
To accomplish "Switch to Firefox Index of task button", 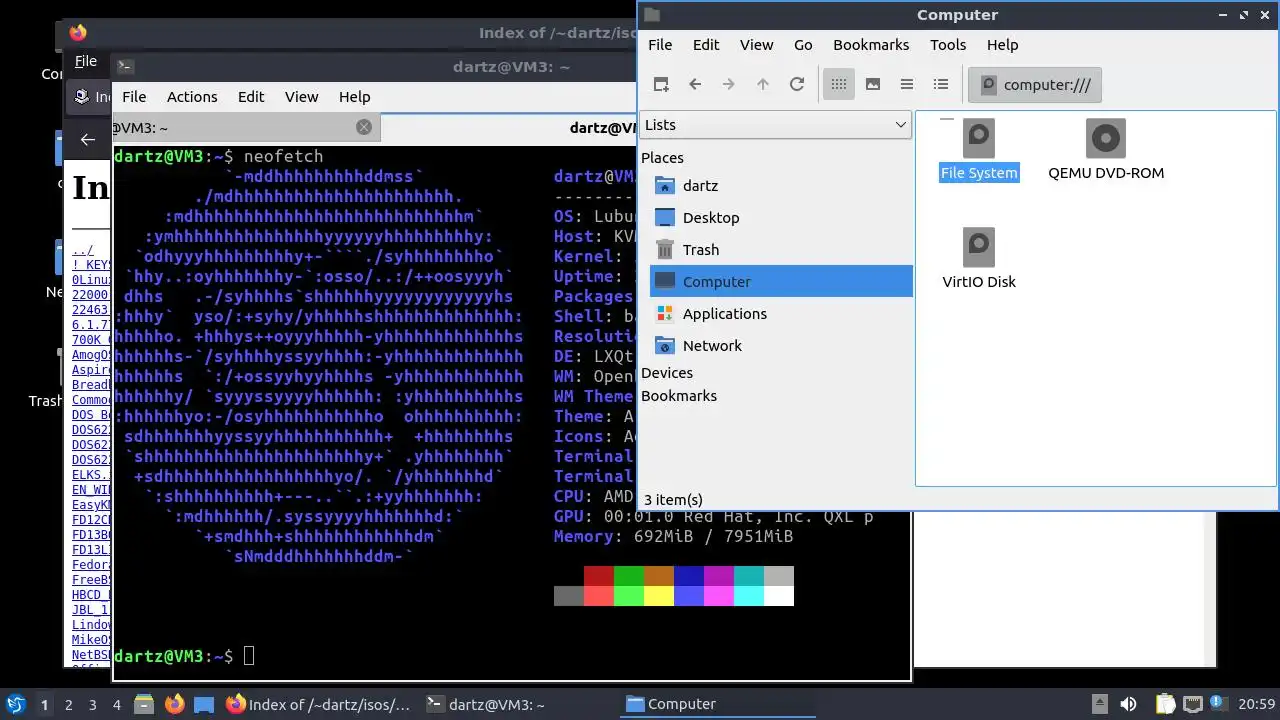I will click(318, 704).
